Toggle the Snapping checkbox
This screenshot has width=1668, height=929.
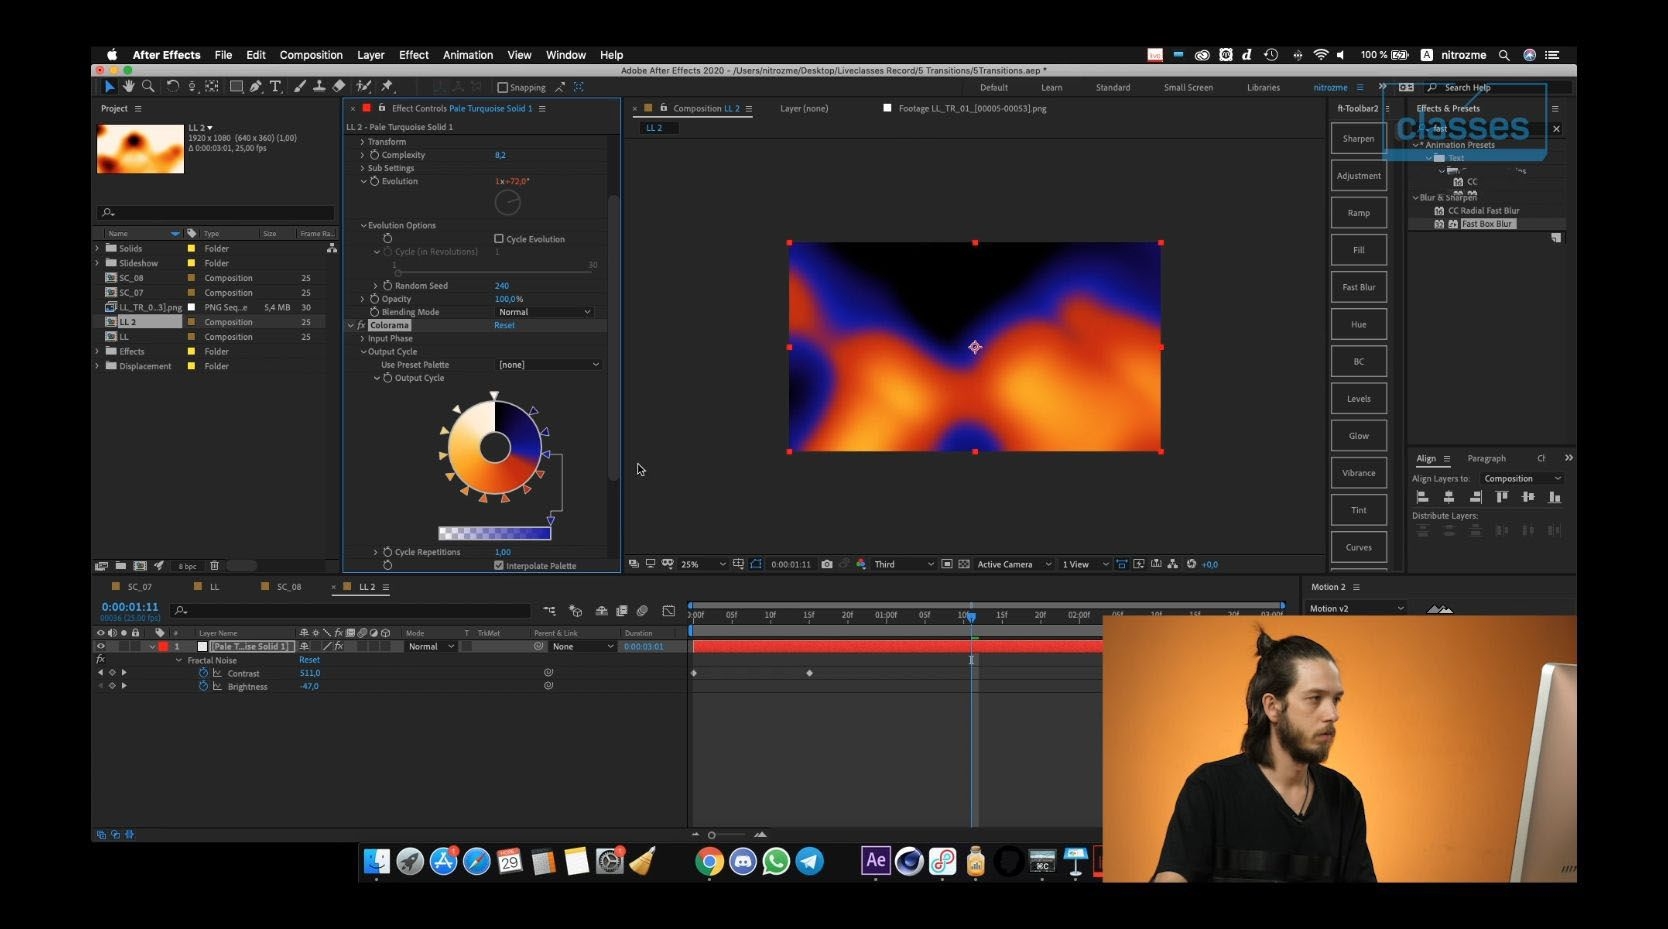tap(503, 87)
